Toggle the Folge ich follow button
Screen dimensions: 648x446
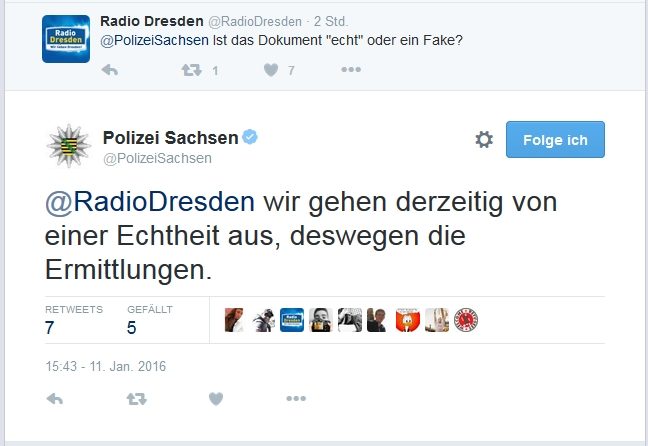pyautogui.click(x=555, y=140)
